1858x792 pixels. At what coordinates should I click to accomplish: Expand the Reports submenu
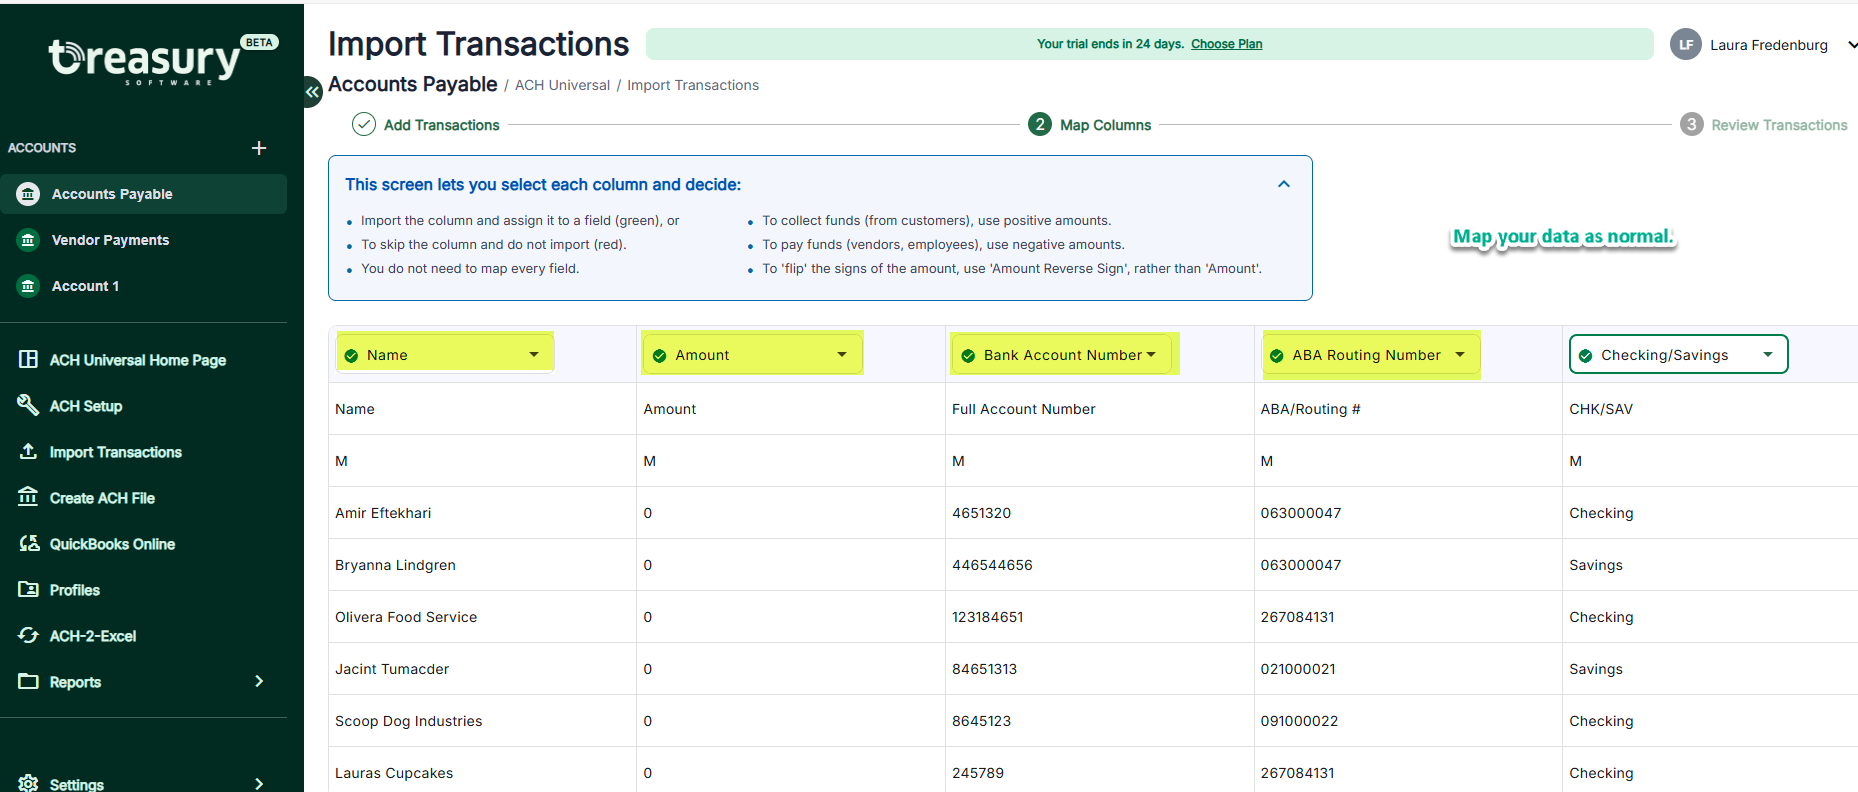pos(259,681)
